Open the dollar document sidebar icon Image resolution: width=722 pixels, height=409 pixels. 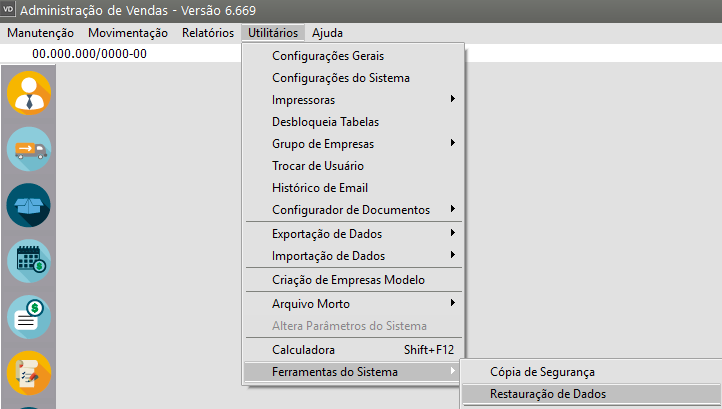28,318
